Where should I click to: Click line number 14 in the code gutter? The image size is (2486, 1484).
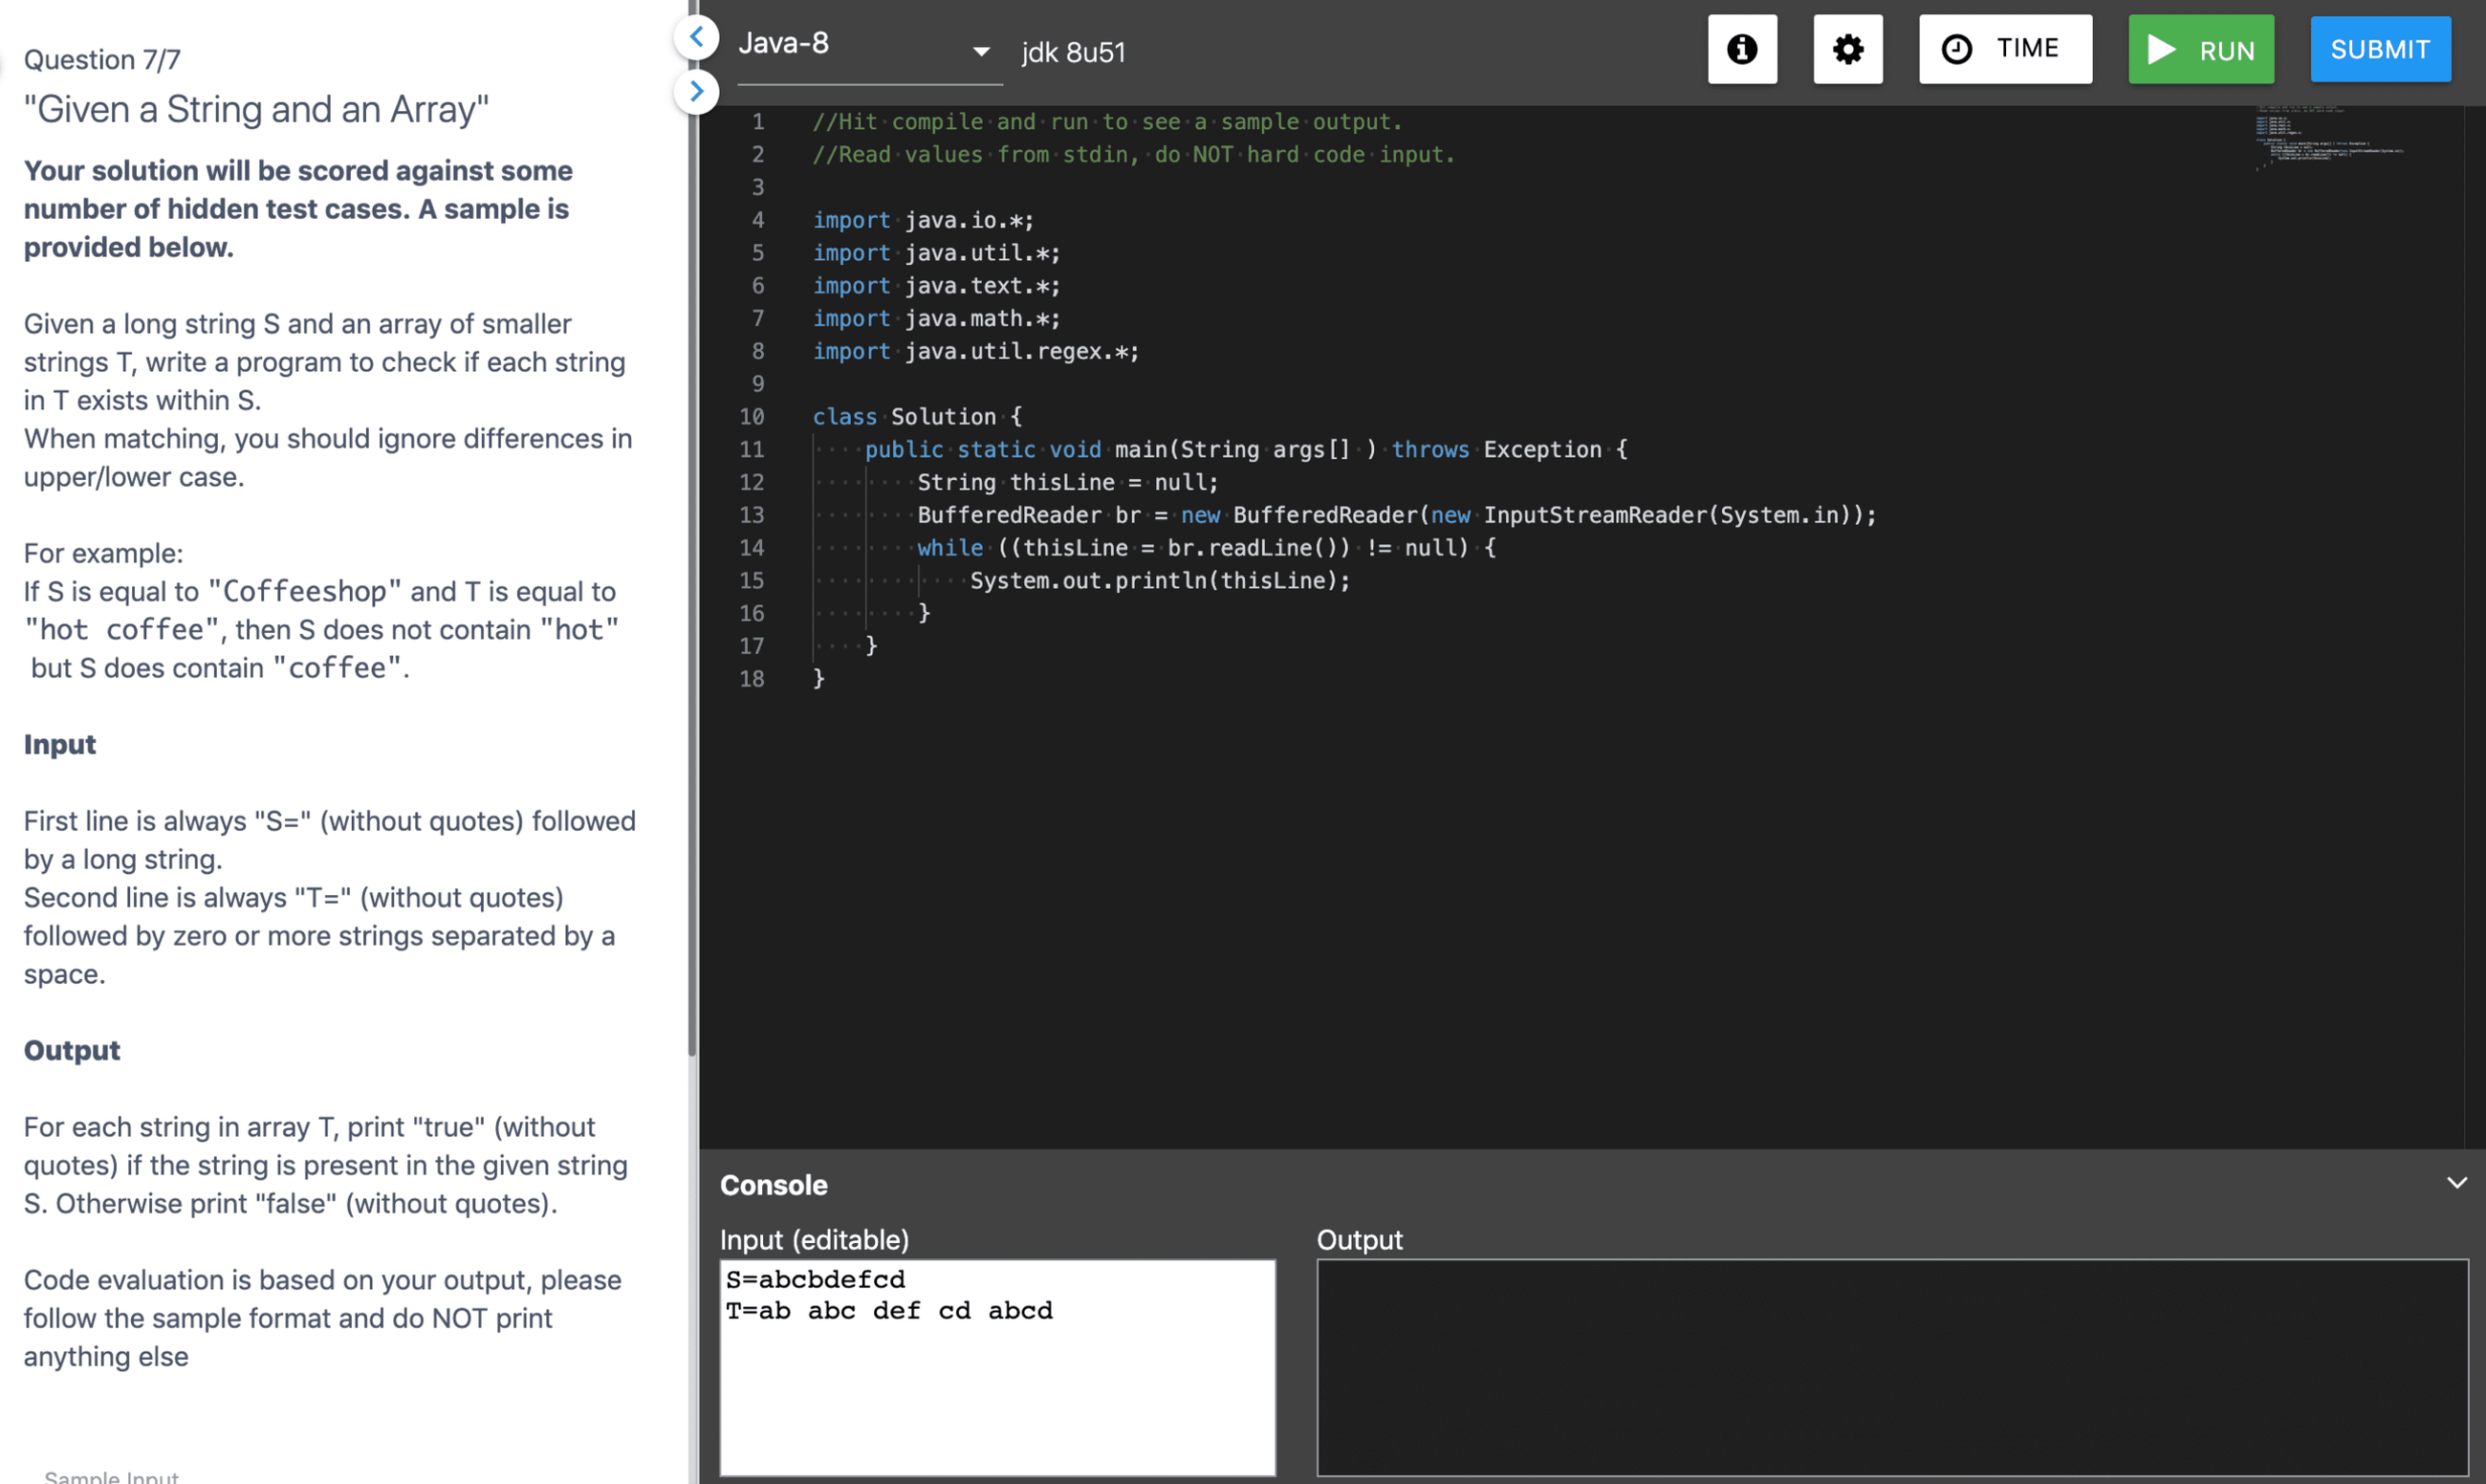pos(753,547)
